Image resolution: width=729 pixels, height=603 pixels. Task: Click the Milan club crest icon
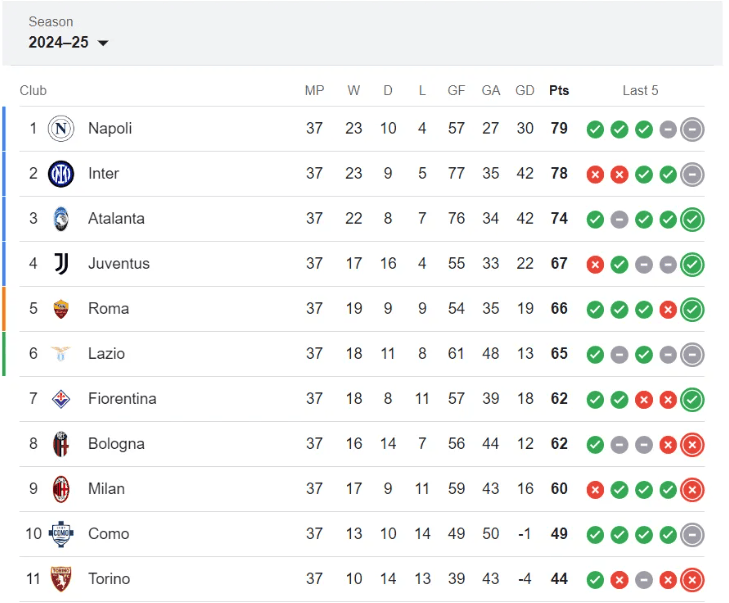pos(62,488)
